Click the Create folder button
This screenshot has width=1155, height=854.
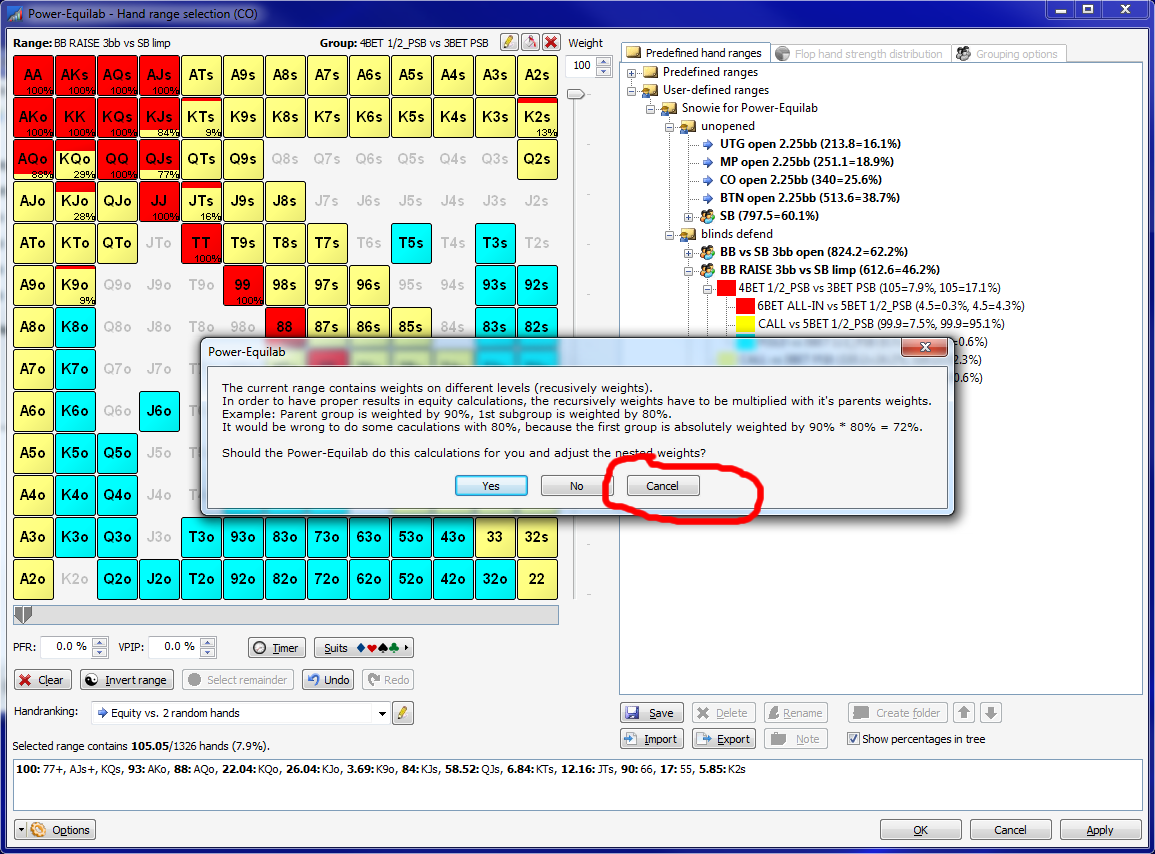pos(898,713)
